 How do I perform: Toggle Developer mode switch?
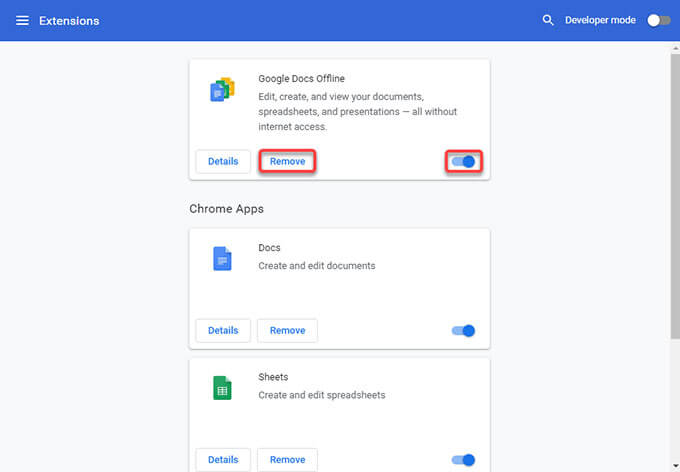(x=659, y=20)
